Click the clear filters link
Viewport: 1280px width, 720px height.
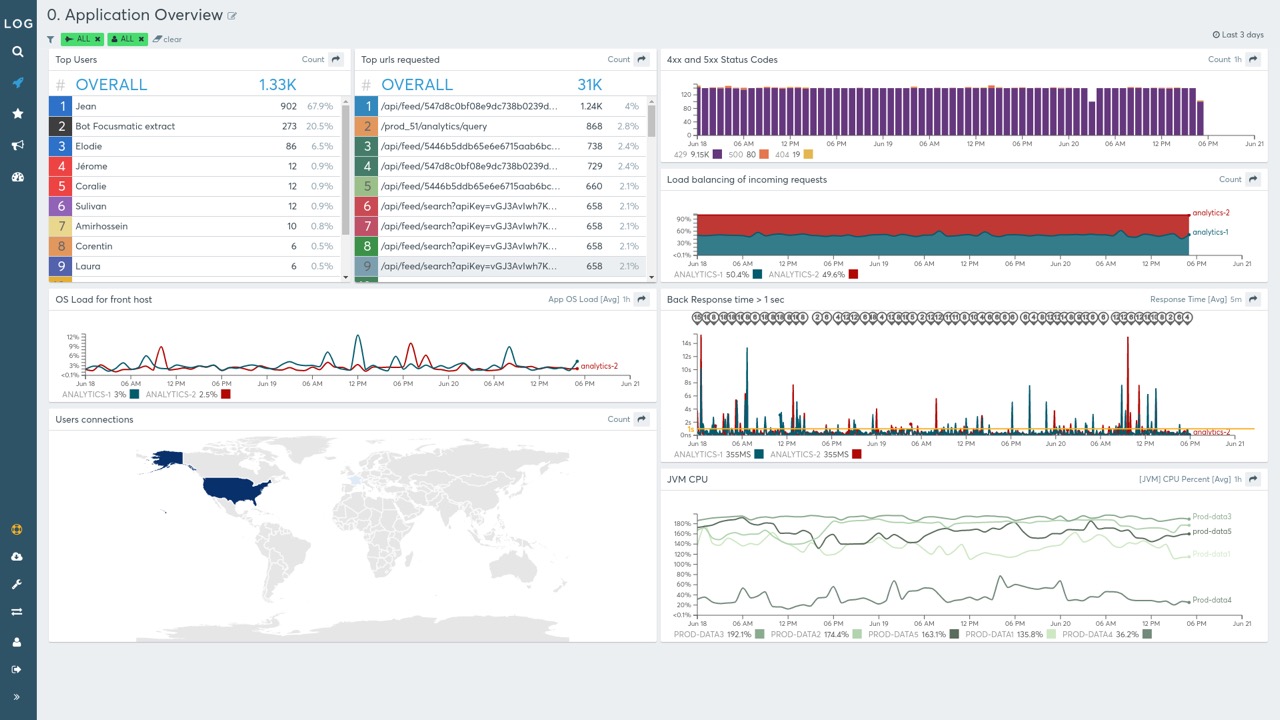167,40
